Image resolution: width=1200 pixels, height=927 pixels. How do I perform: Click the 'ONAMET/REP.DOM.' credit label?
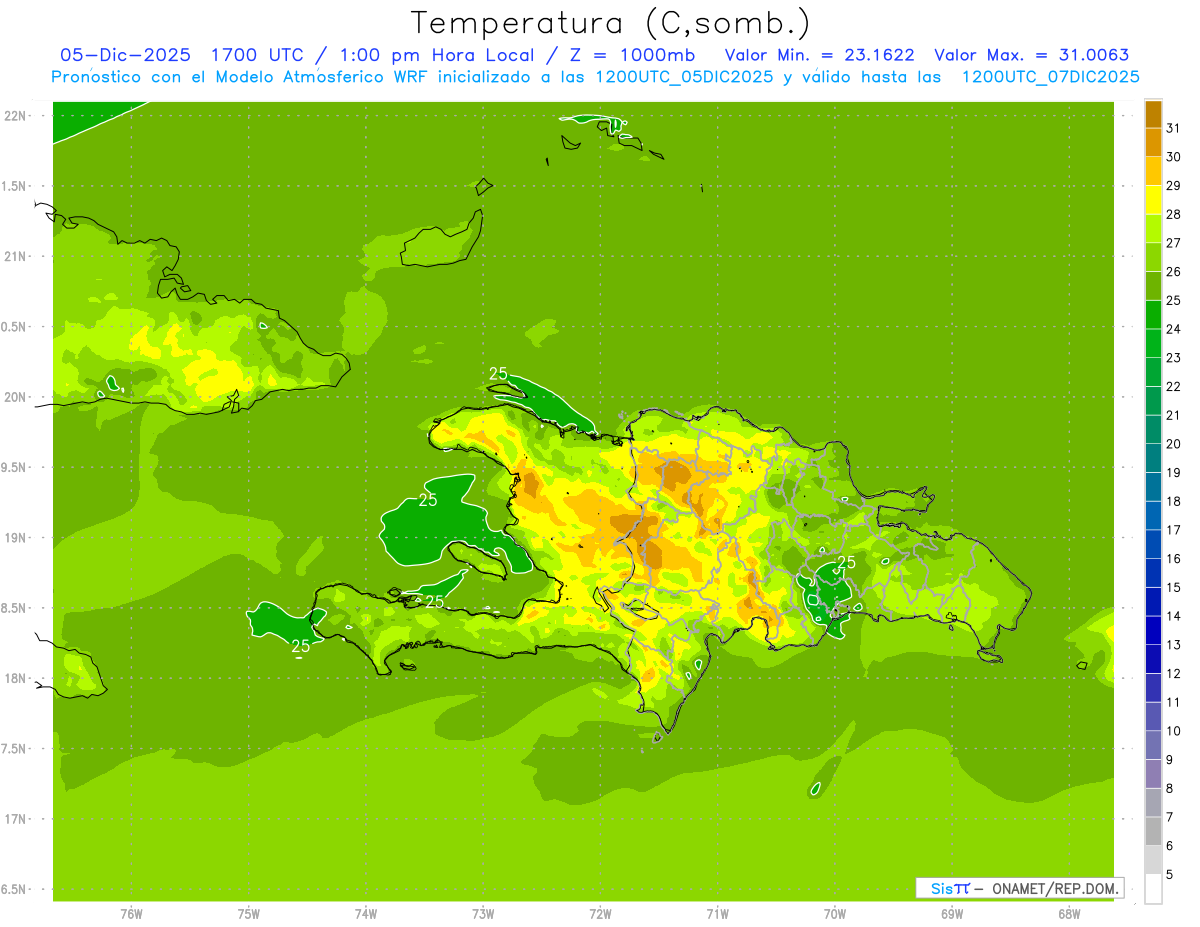pyautogui.click(x=1056, y=888)
